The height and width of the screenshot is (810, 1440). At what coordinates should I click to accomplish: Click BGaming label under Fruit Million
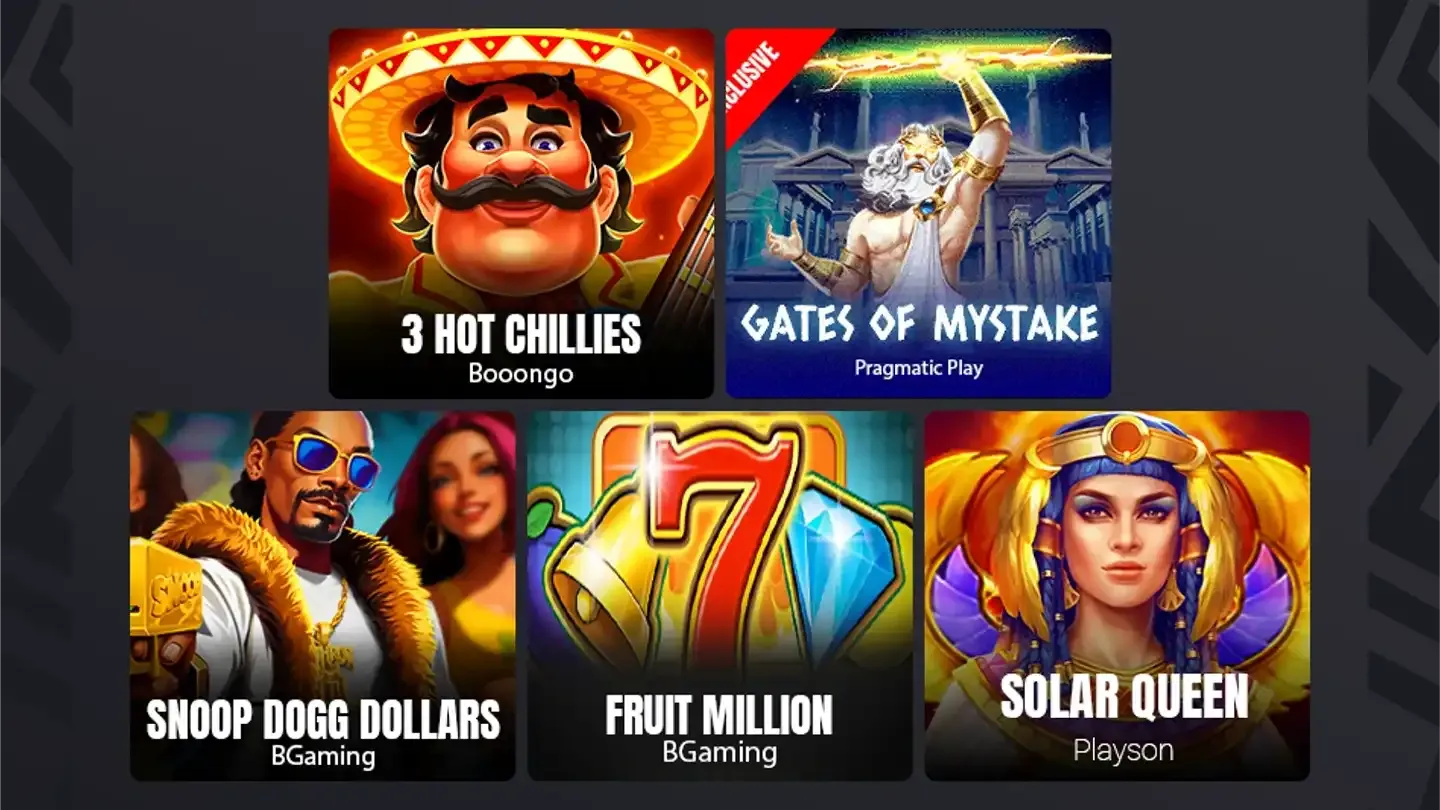[720, 751]
